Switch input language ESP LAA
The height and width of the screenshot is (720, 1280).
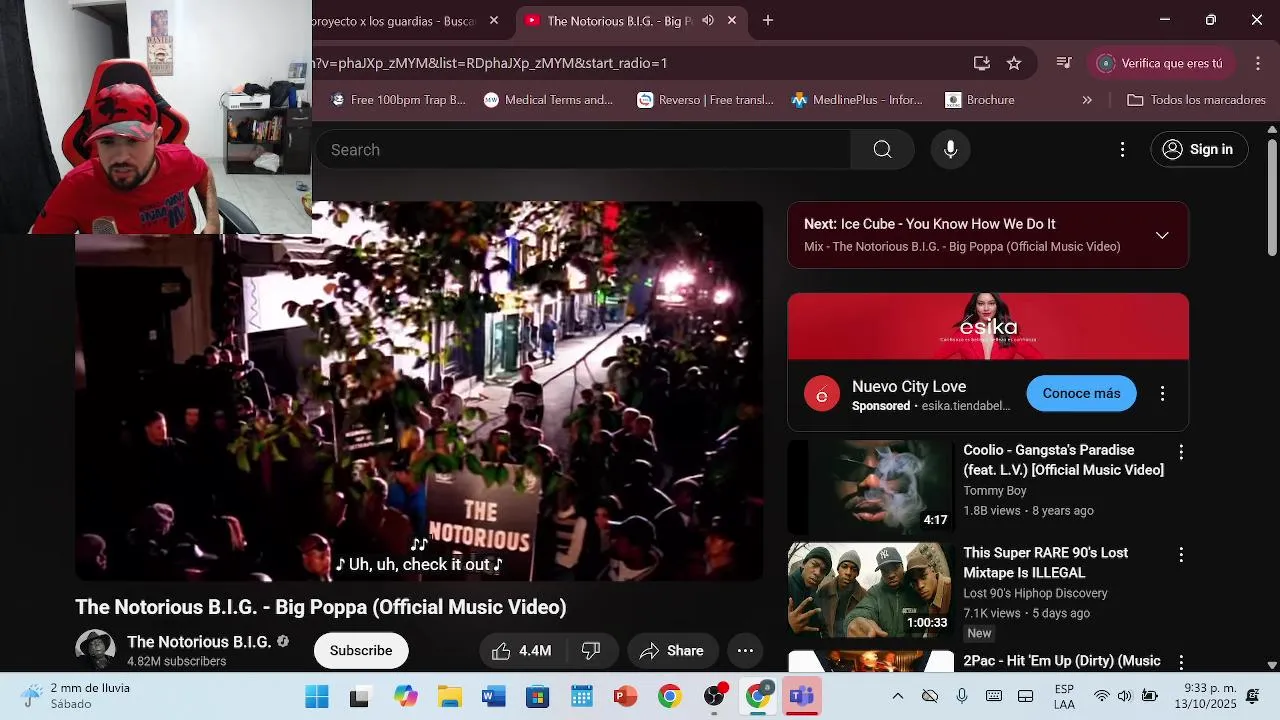tap(1064, 696)
